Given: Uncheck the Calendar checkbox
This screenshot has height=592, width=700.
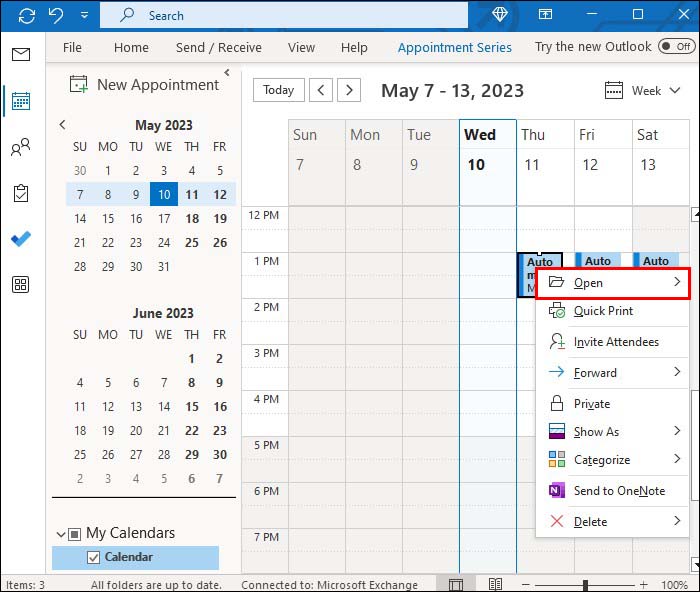Looking at the screenshot, I should (x=93, y=557).
